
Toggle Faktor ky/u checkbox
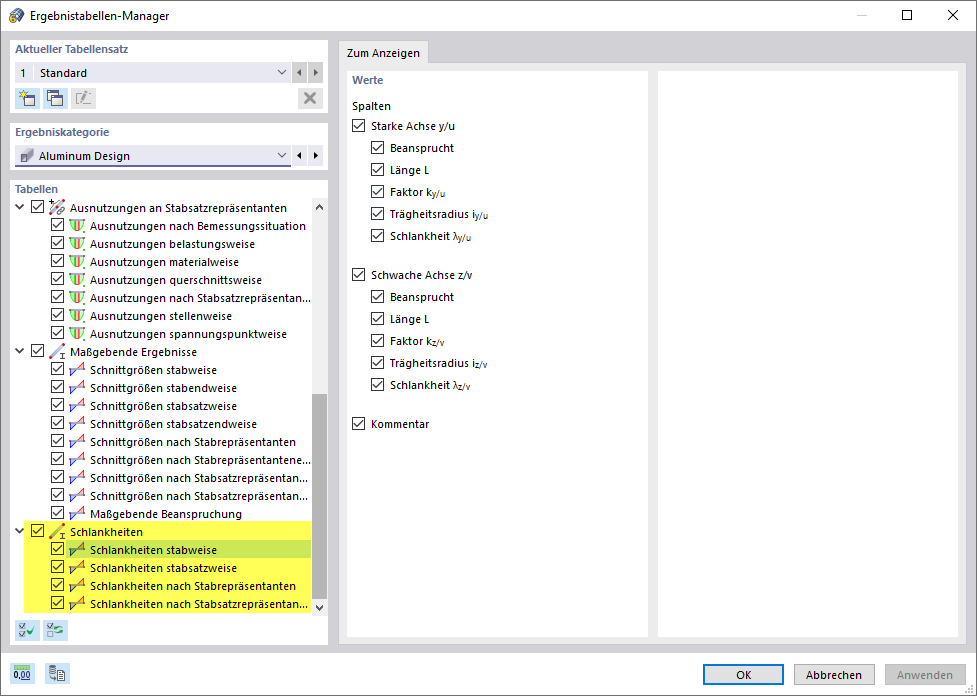click(378, 192)
